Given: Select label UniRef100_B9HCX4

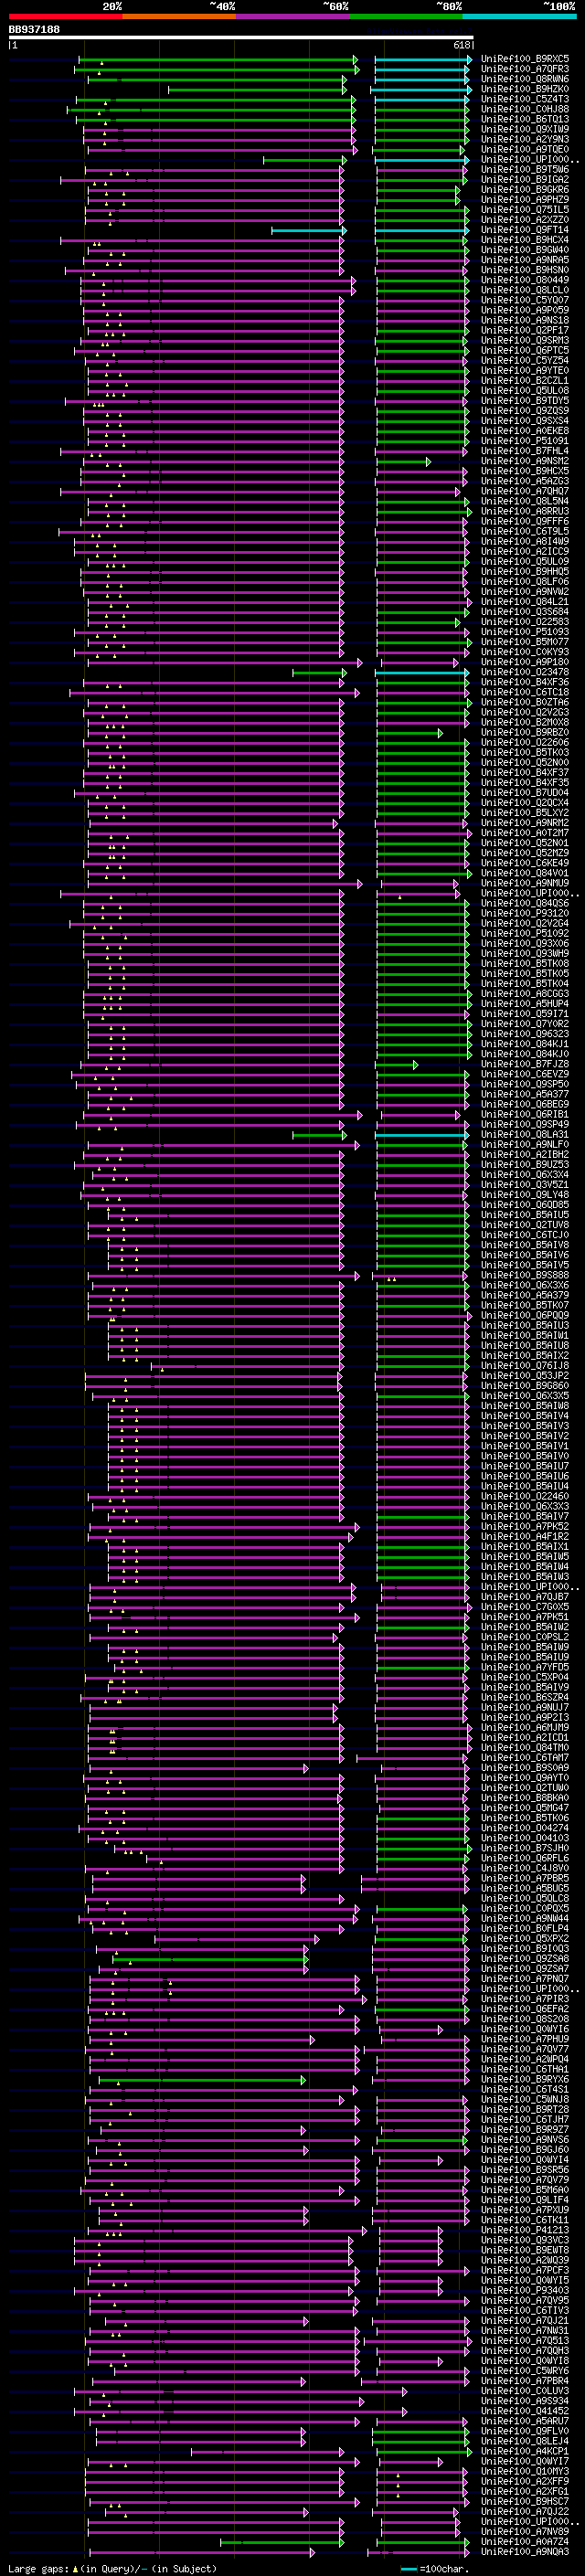Looking at the screenshot, I should (525, 240).
